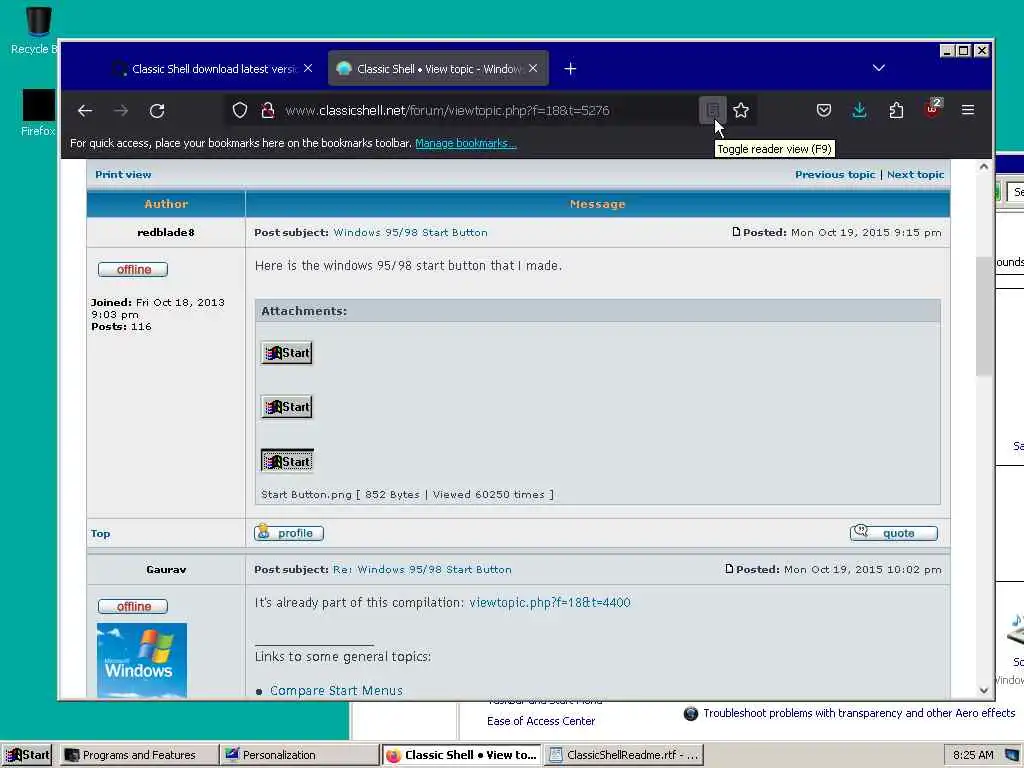The height and width of the screenshot is (768, 1024).
Task: Click the page scrollbar down arrow
Action: point(984,690)
